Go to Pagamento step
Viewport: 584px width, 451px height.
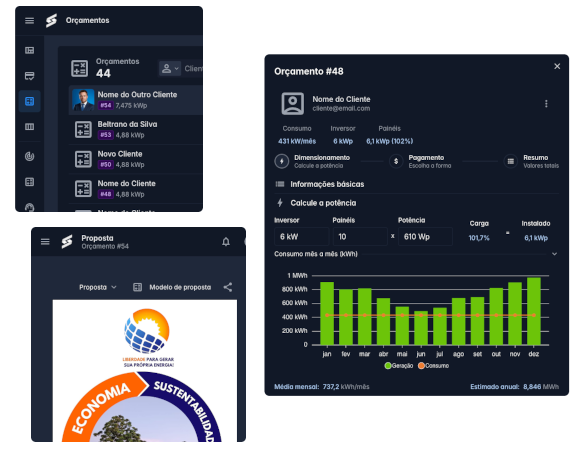(420, 161)
